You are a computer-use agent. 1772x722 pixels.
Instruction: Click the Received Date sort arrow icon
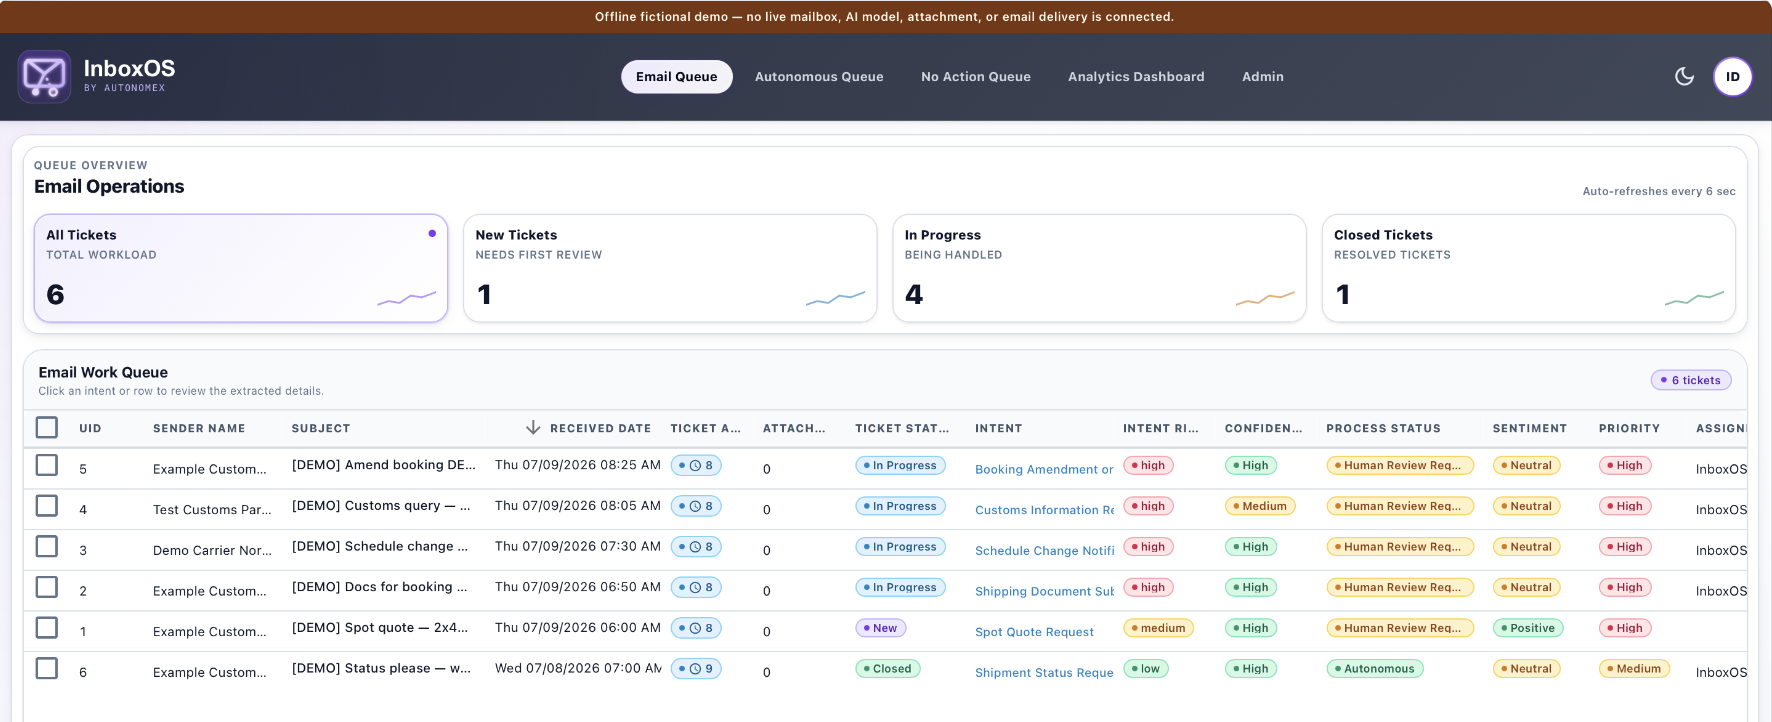[533, 428]
